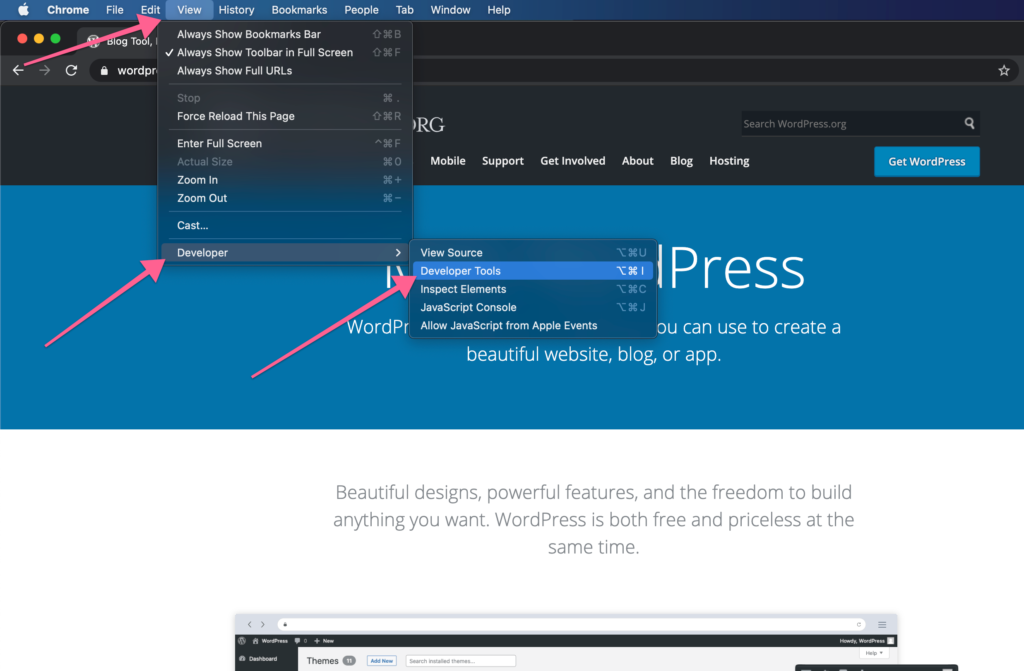The height and width of the screenshot is (671, 1024).
Task: Click the padlock site info icon
Action: click(x=104, y=71)
